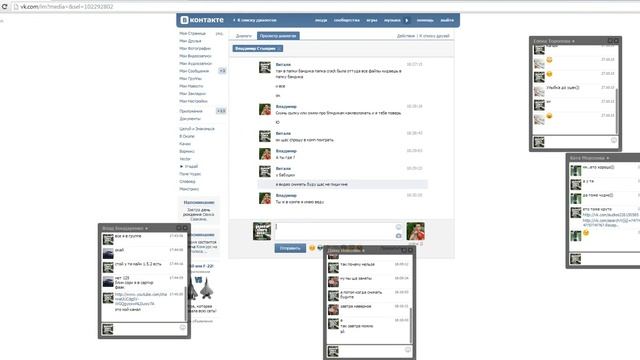Click emoji icon in chat popup with 'завтра наверное'
Viewport: 640px width, 360px height.
[408, 350]
